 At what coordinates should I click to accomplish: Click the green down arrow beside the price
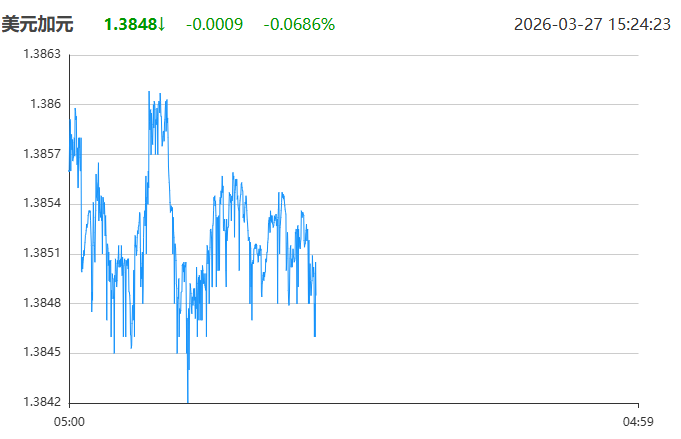pos(162,23)
